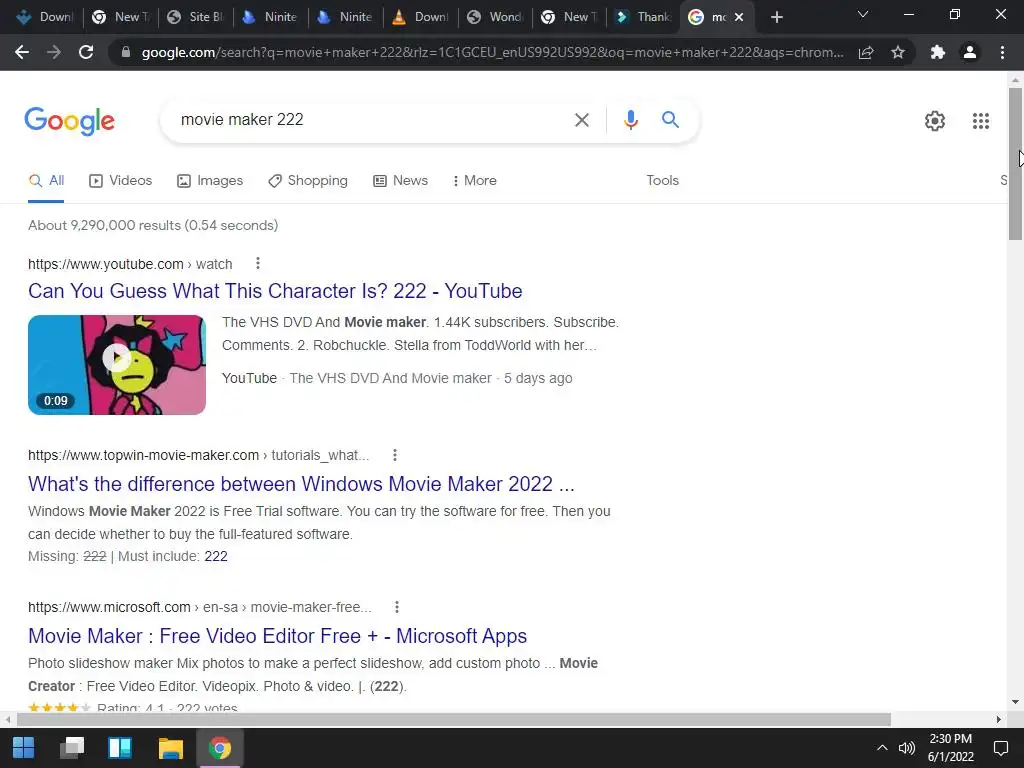The width and height of the screenshot is (1024, 768).
Task: Open options for topwin-movie-maker result
Action: click(394, 455)
